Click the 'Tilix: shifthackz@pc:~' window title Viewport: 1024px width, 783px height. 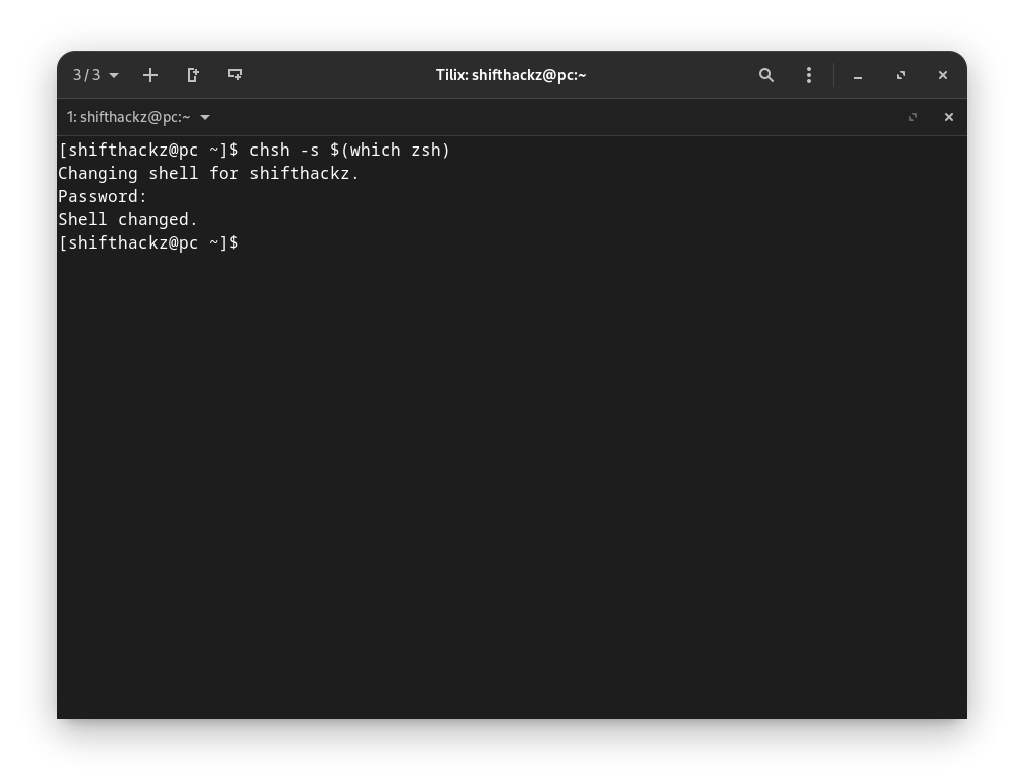tap(511, 75)
